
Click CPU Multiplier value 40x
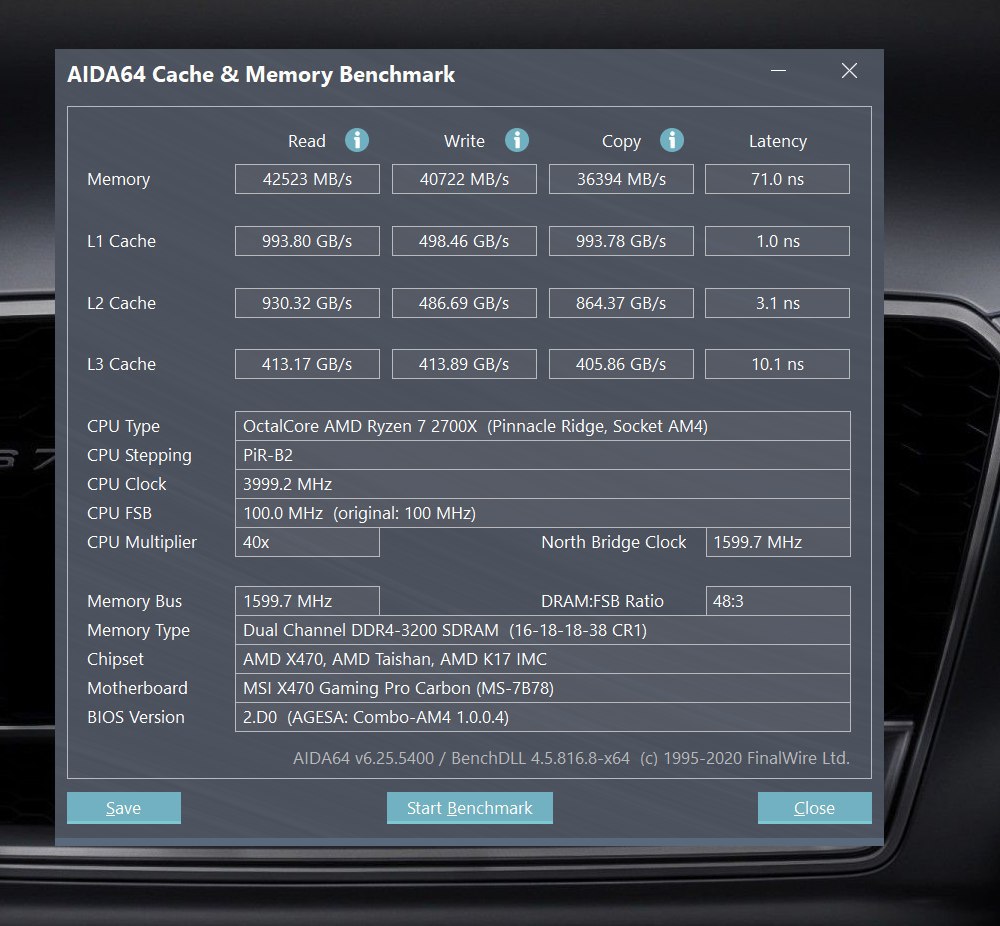tap(307, 542)
